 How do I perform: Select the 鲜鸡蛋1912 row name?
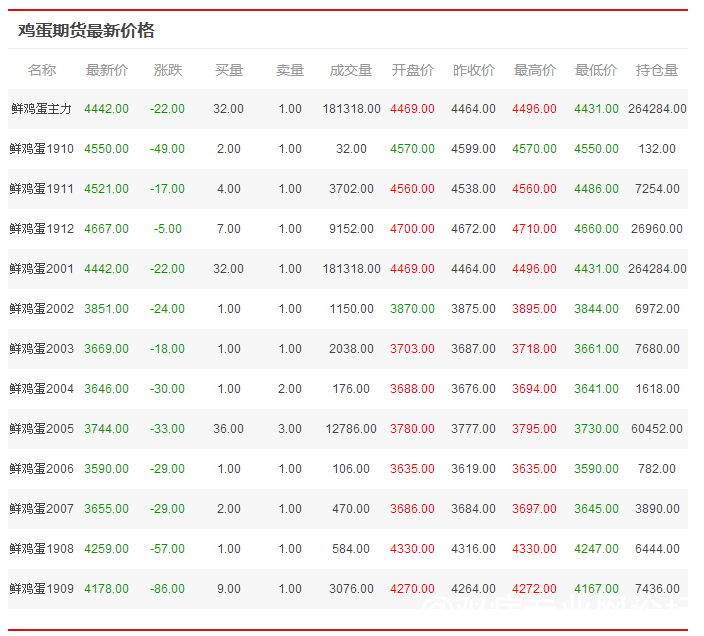click(x=41, y=228)
